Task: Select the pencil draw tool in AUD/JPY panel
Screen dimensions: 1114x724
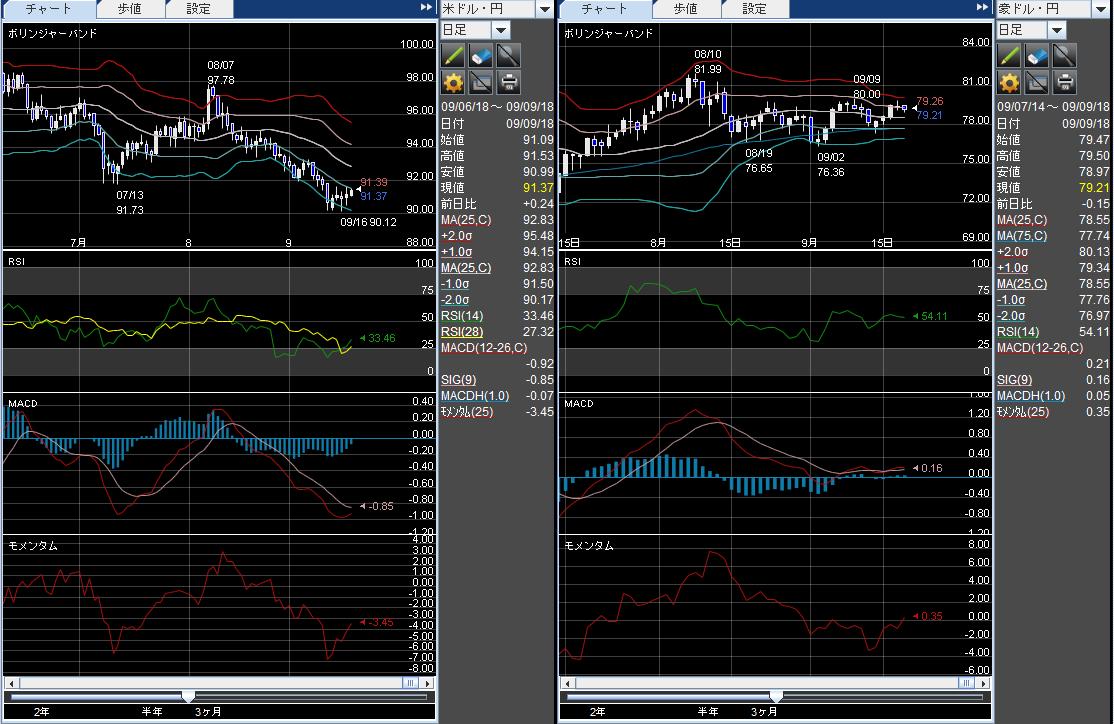Action: pyautogui.click(x=1009, y=54)
